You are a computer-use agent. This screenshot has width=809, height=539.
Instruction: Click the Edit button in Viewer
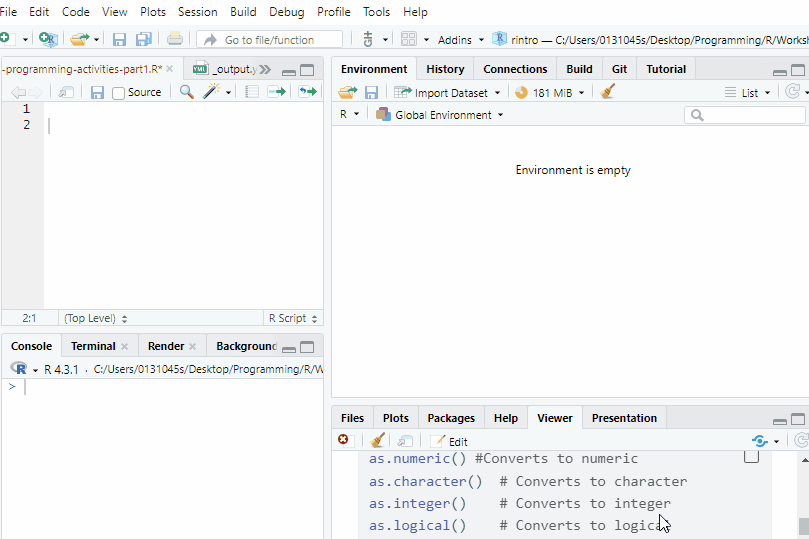click(449, 441)
